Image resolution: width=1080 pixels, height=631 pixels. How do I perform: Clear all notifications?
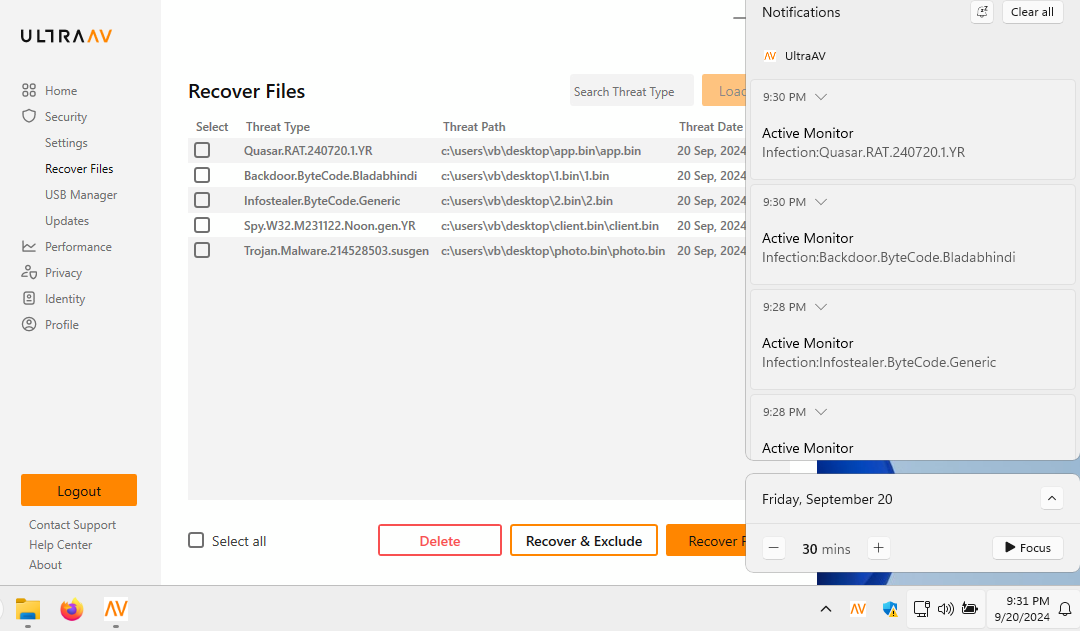pyautogui.click(x=1032, y=12)
